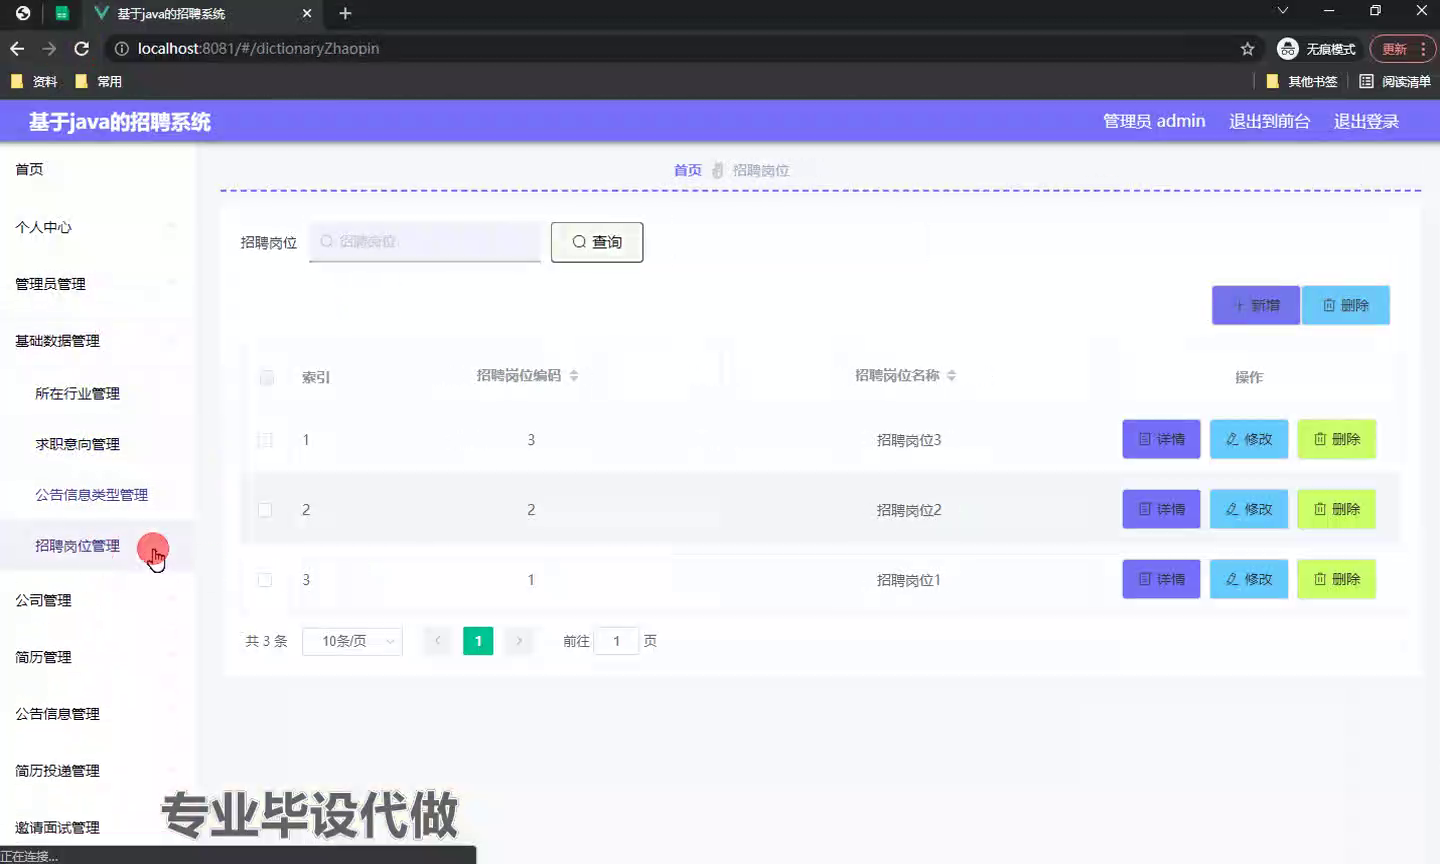Click 首页 breadcrumb link
The width and height of the screenshot is (1440, 864).
[x=687, y=170]
